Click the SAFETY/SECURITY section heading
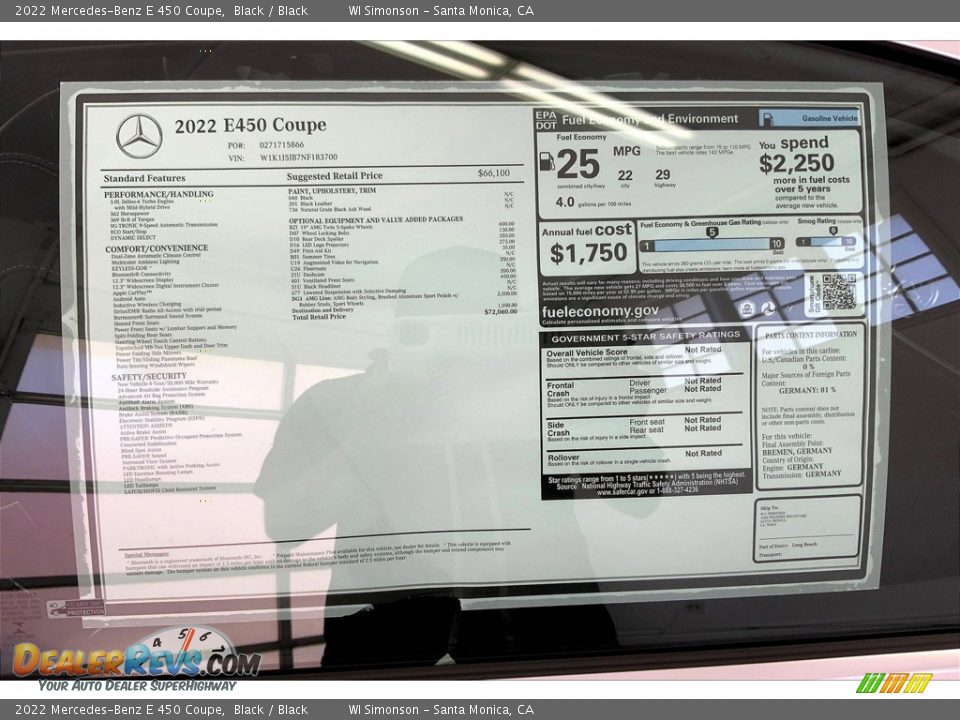960x720 pixels. [149, 377]
